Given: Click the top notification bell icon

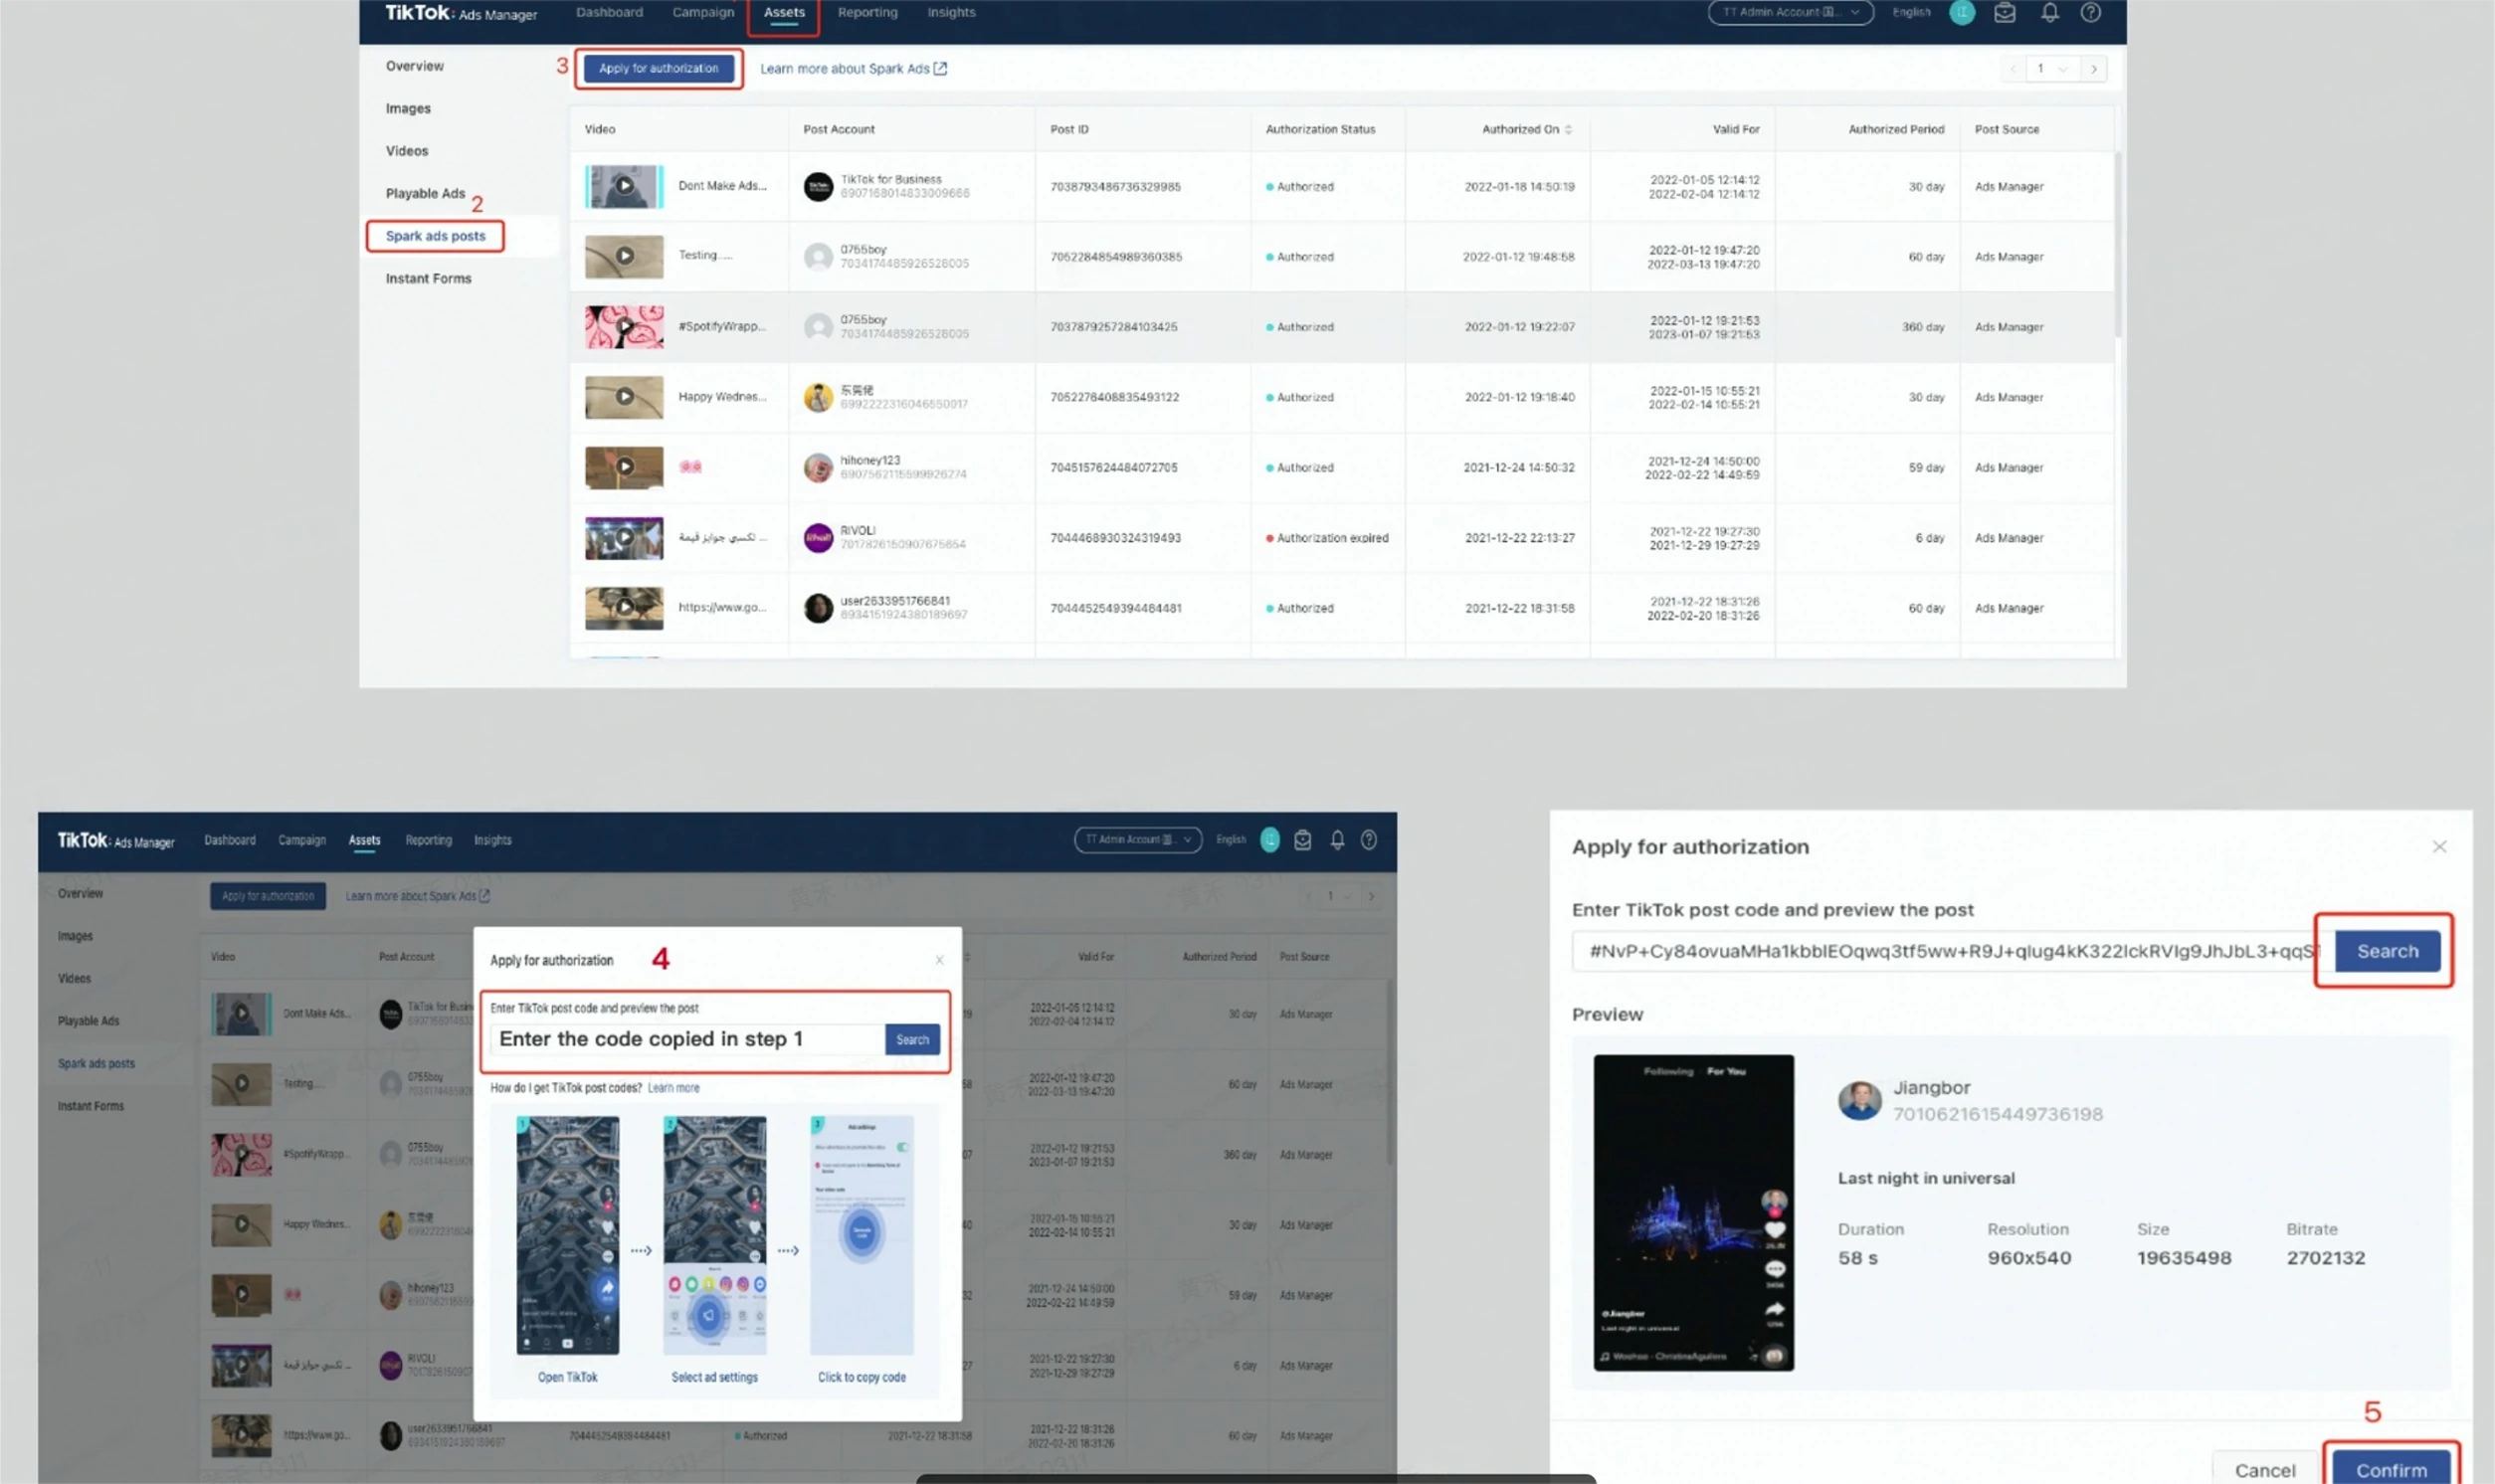Looking at the screenshot, I should [x=2049, y=13].
